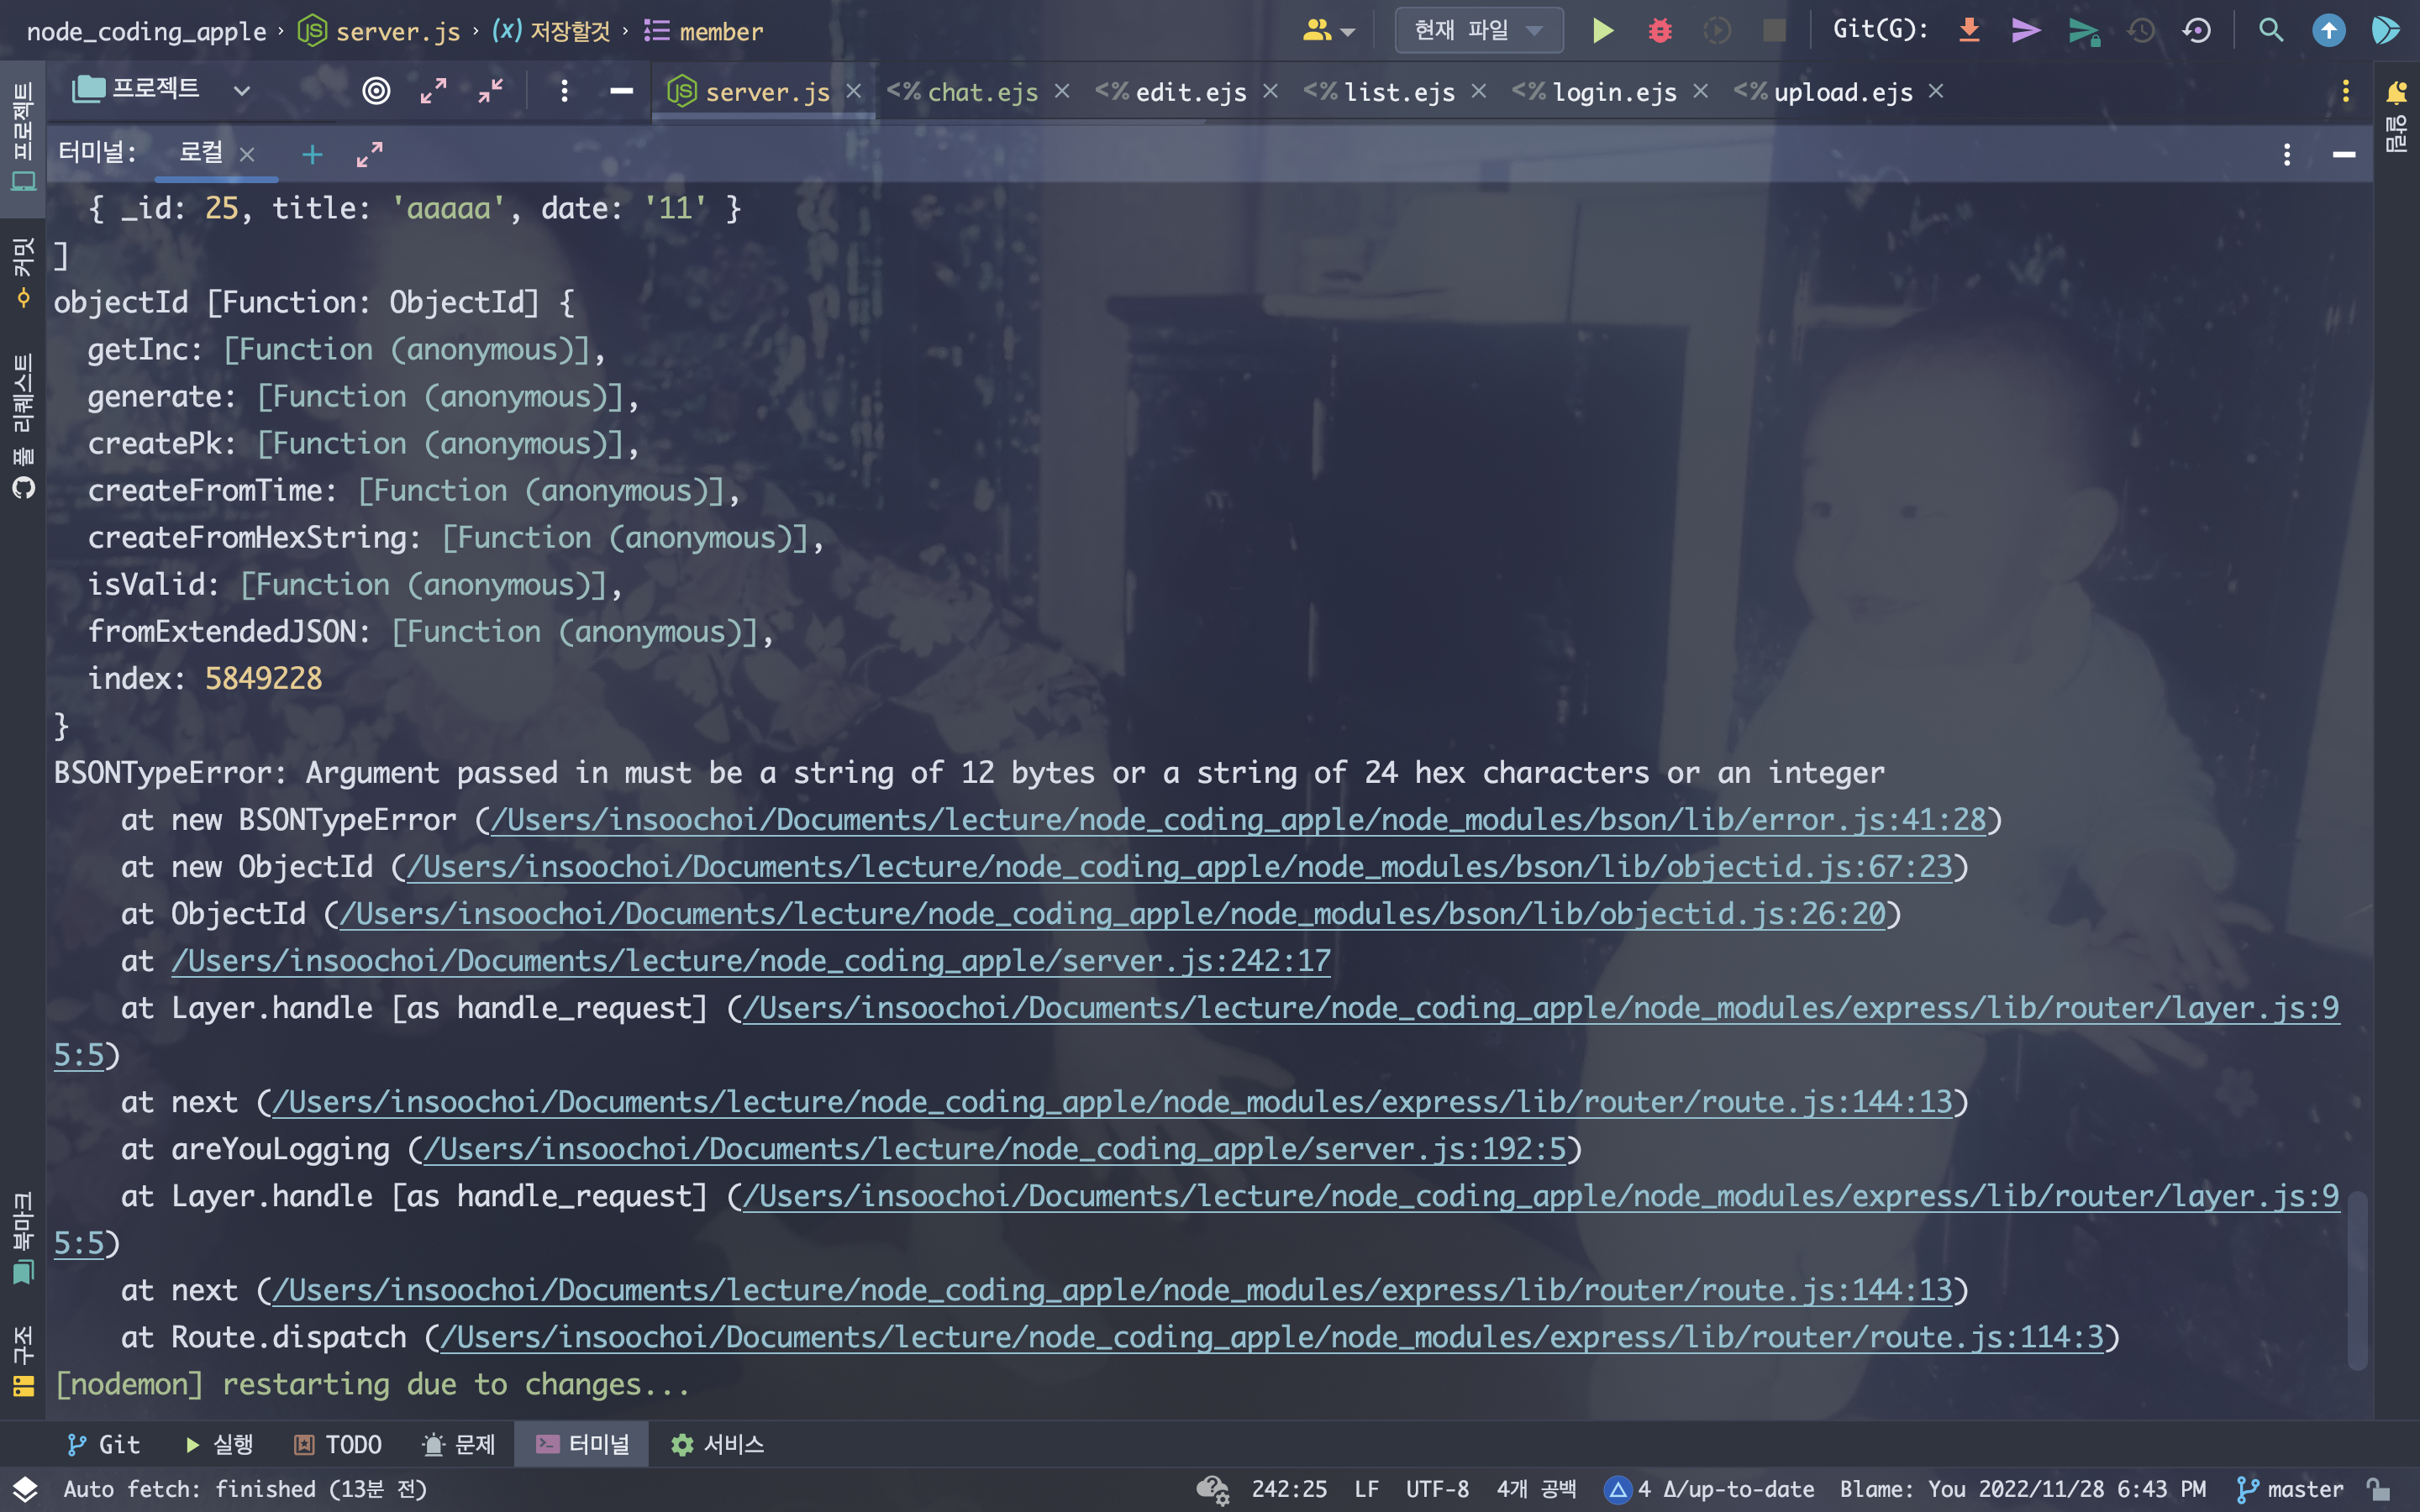Change line separator LF in status bar
The width and height of the screenshot is (2420, 1512).
(x=1367, y=1489)
